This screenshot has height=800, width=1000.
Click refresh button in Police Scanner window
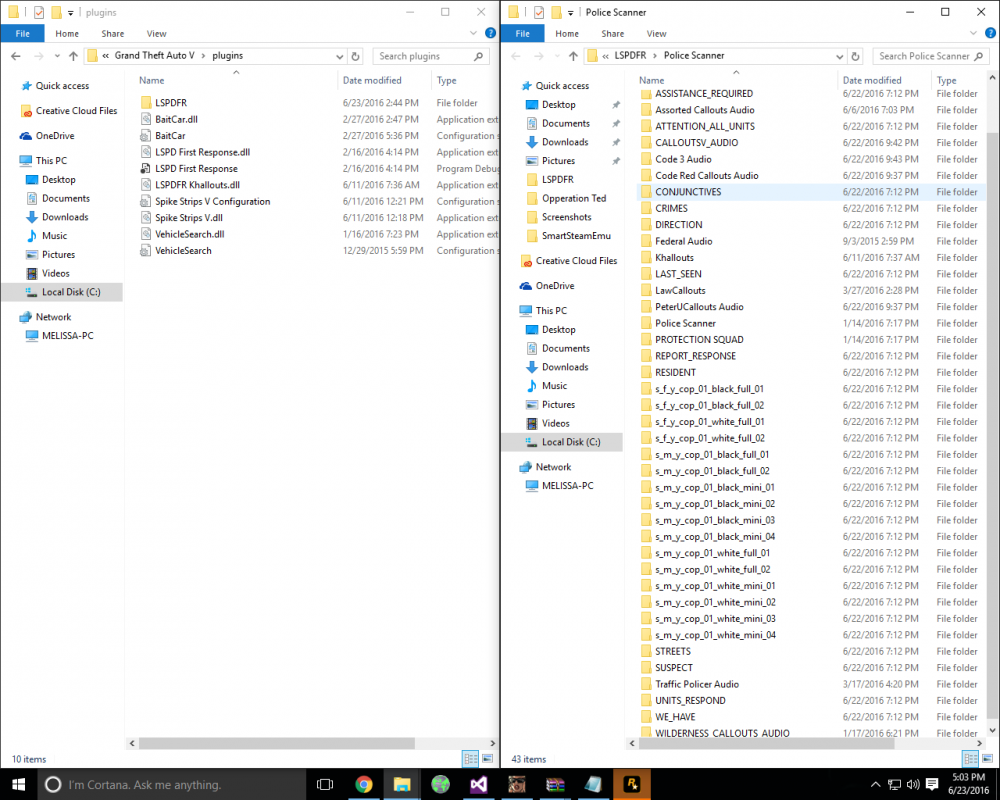tap(855, 56)
